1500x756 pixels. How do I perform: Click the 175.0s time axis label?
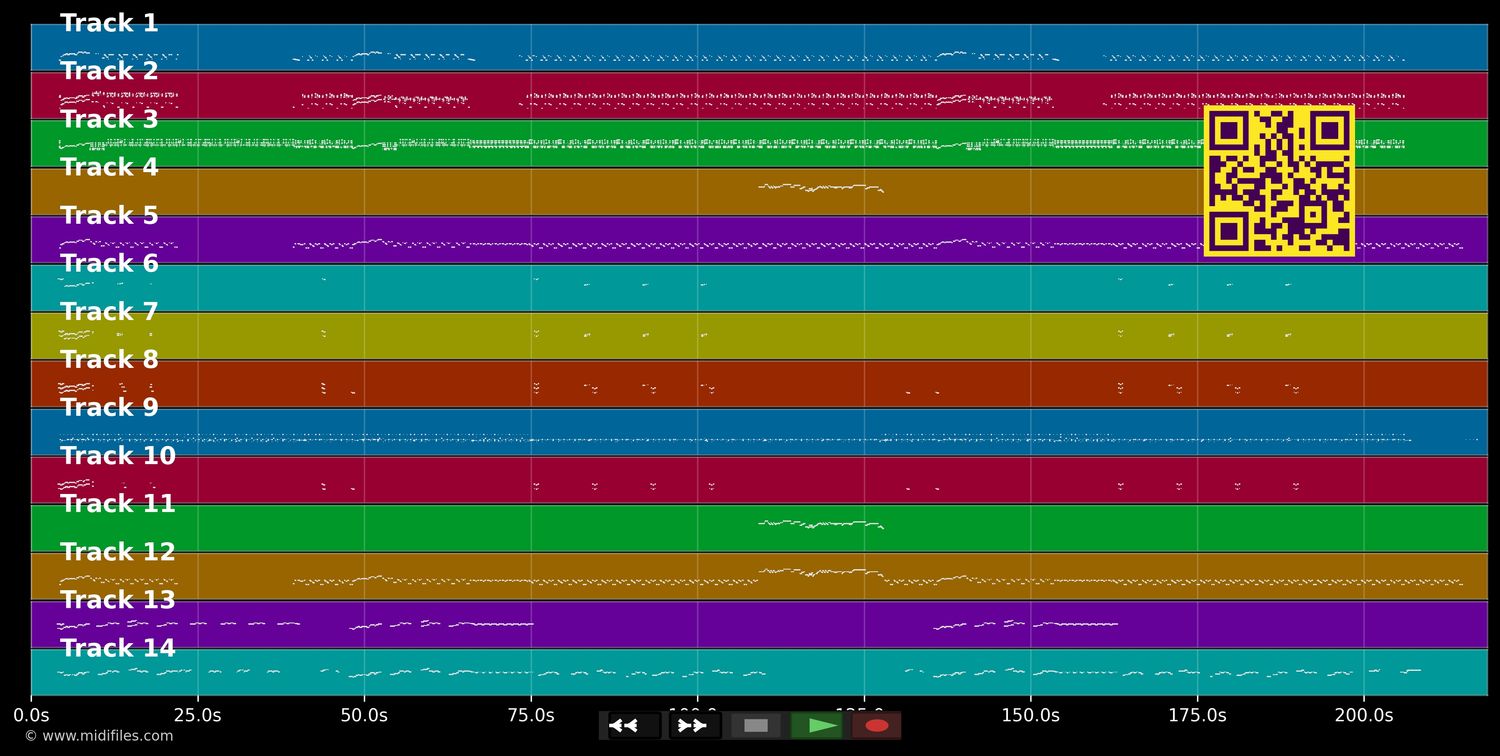pos(1197,715)
